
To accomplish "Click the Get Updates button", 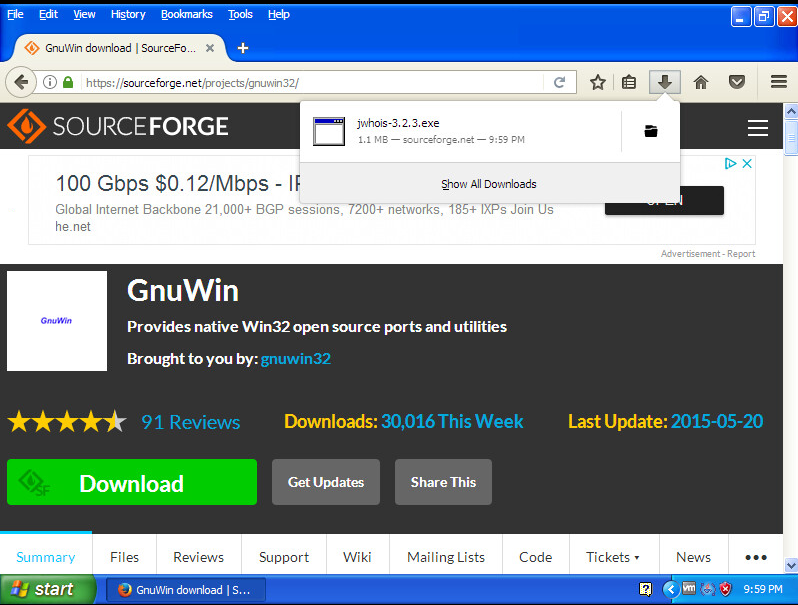I will coord(326,482).
